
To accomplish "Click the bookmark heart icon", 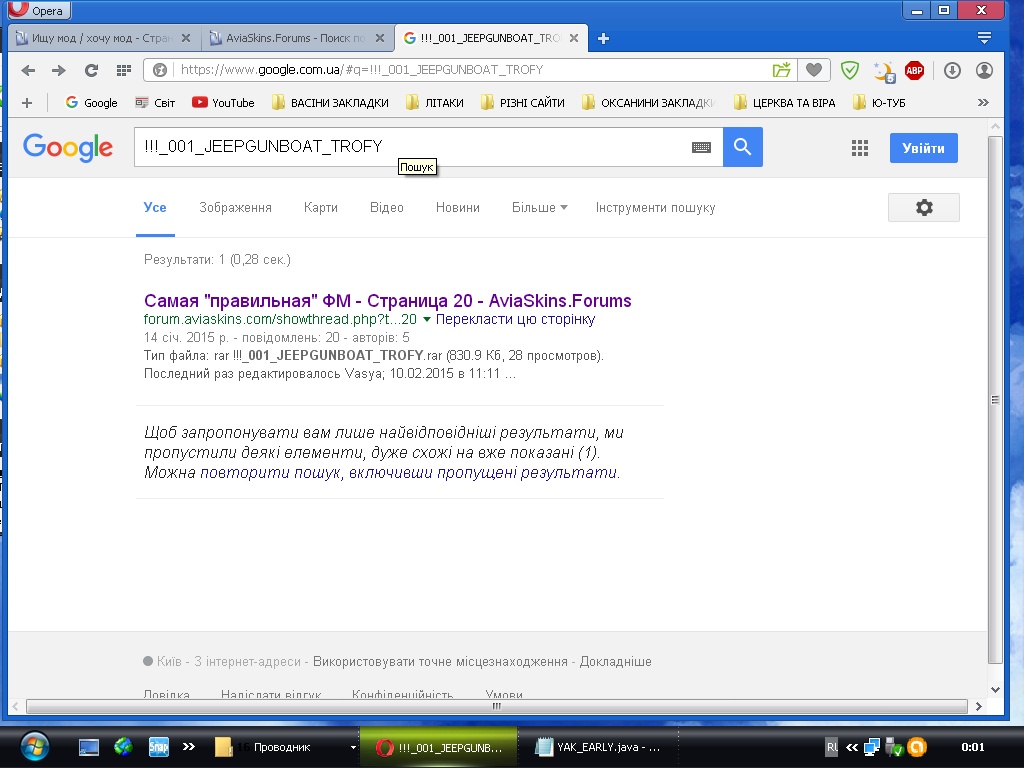I will tap(814, 70).
